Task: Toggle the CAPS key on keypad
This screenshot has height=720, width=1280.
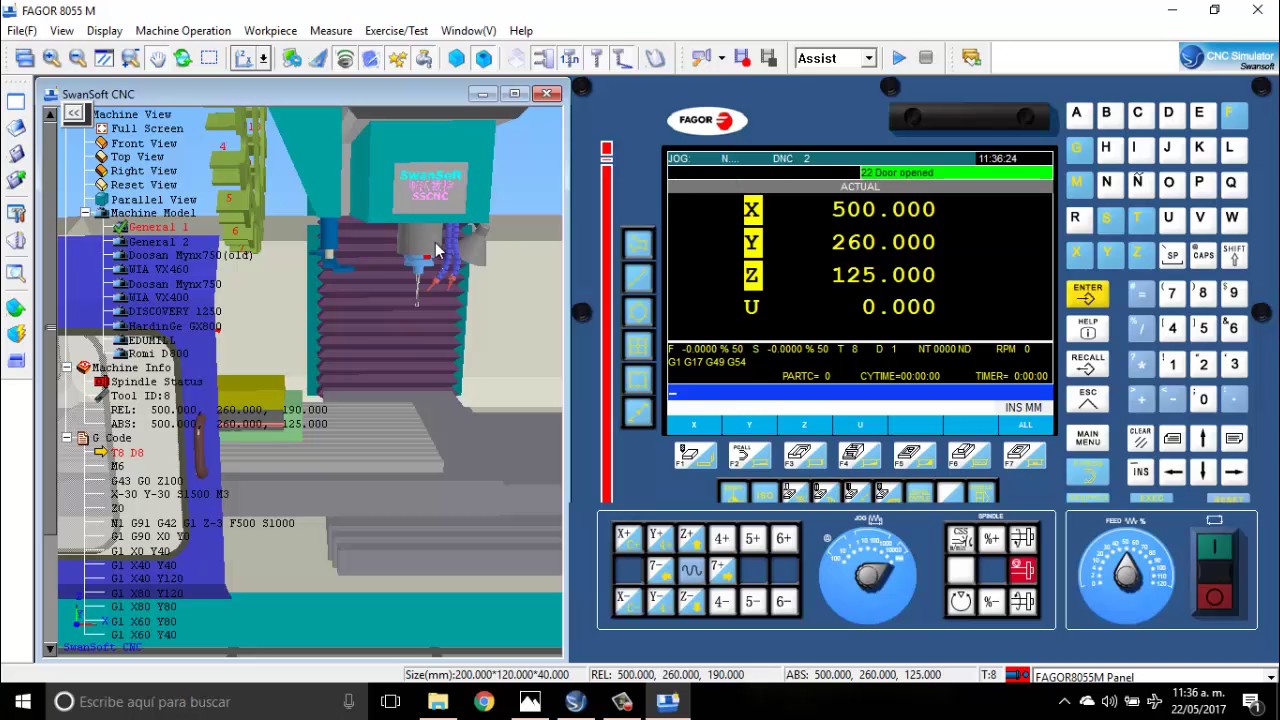Action: pyautogui.click(x=1203, y=255)
